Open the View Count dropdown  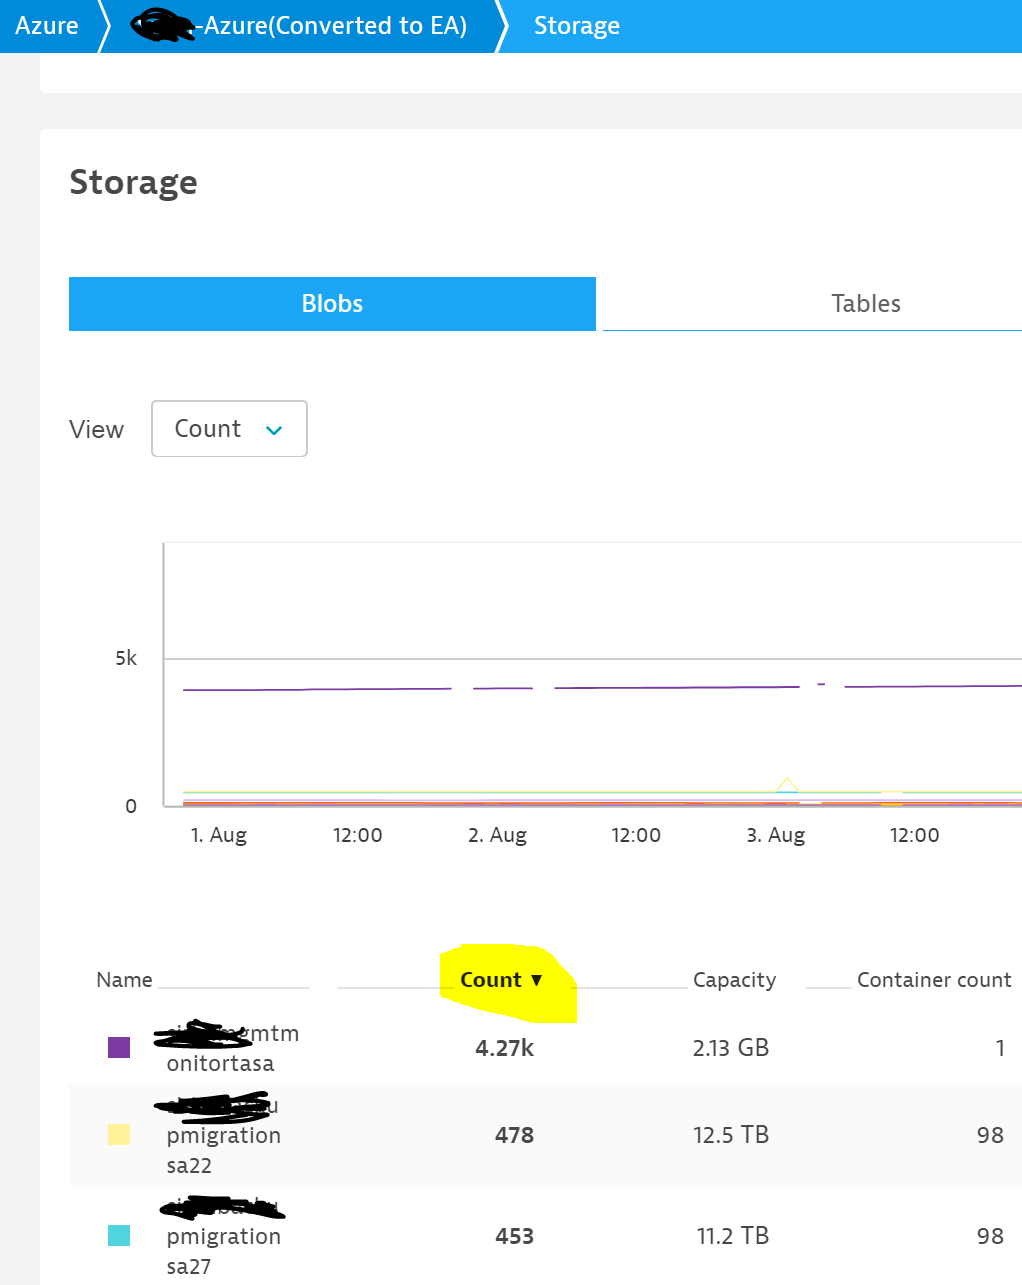[x=229, y=429]
